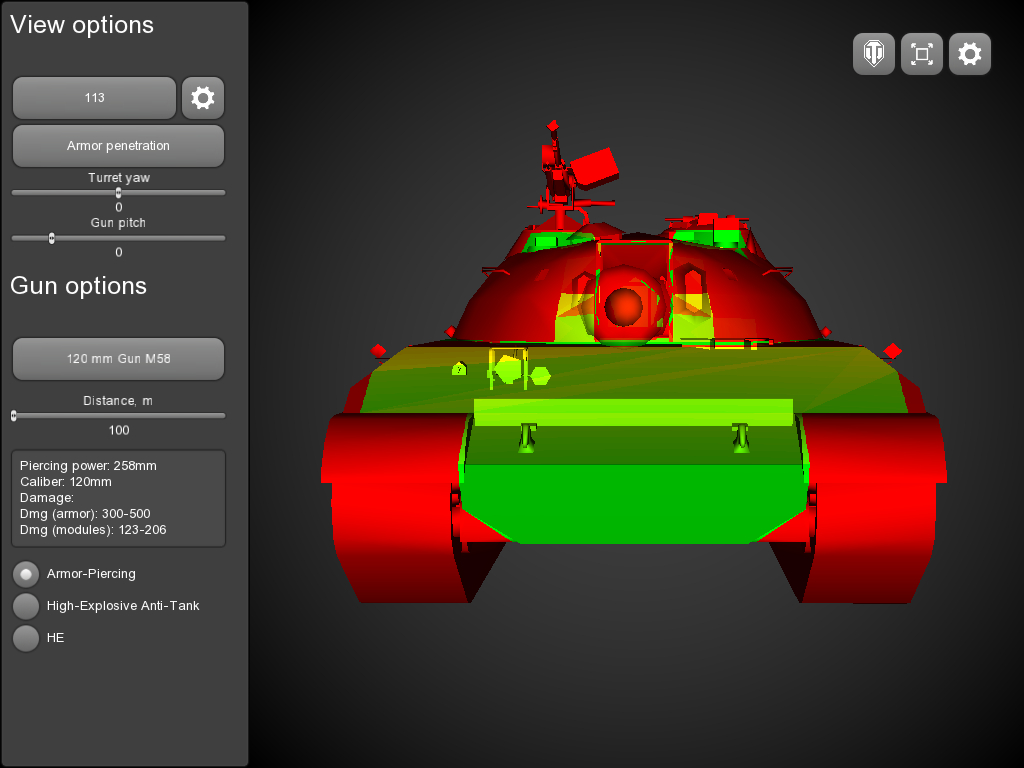Click the View options heading
The image size is (1024, 768).
[82, 25]
